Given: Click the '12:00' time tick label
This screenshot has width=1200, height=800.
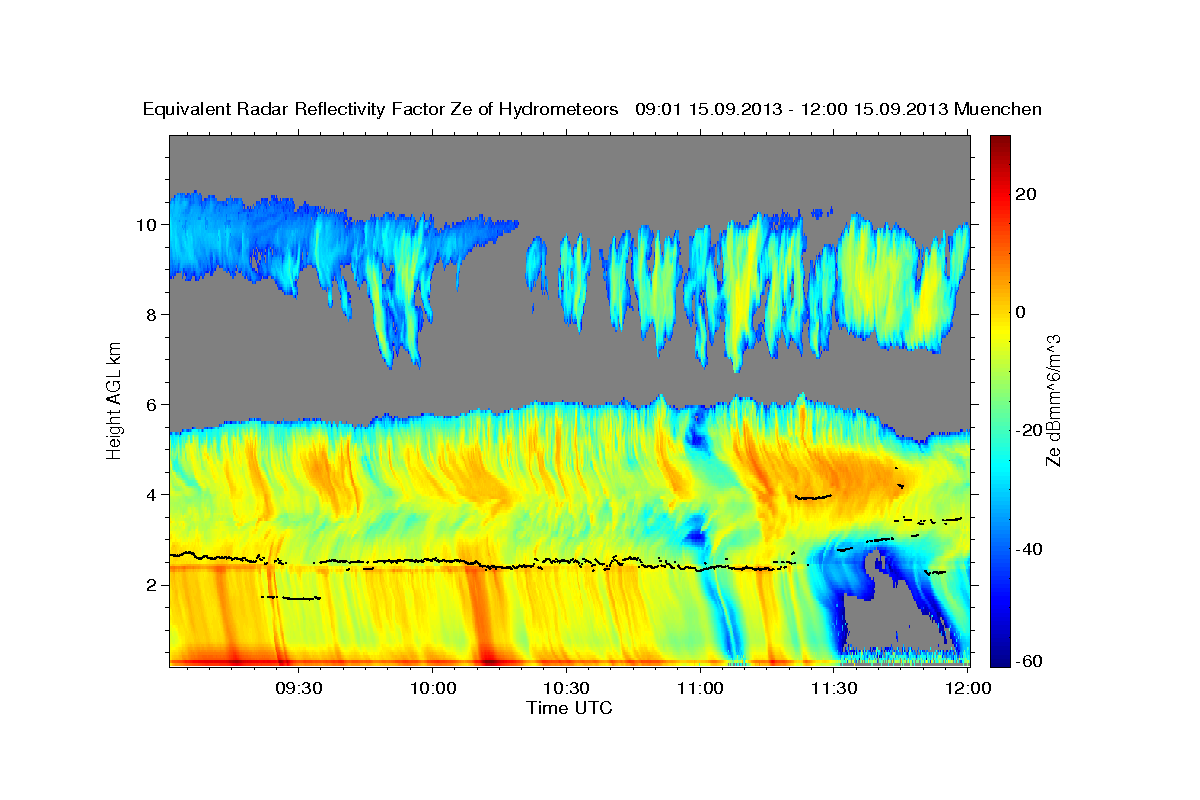Looking at the screenshot, I should (967, 689).
